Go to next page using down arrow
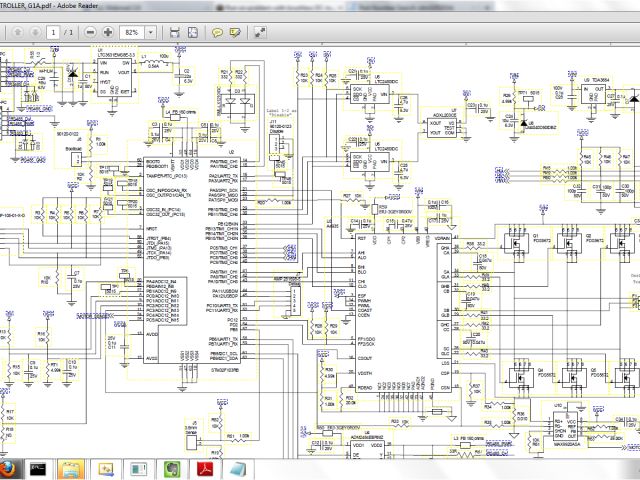Image resolution: width=640 pixels, height=480 pixels. [33, 32]
